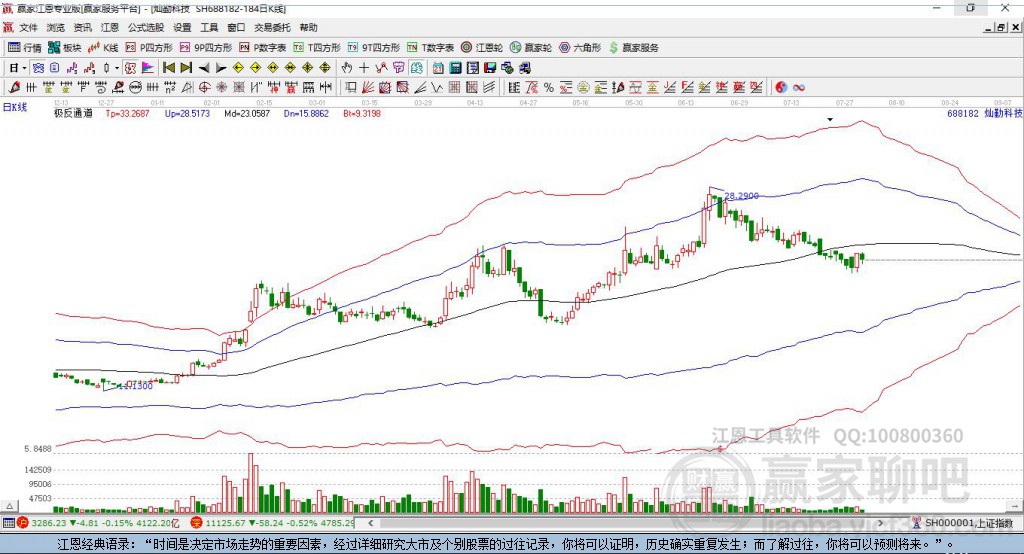Click the jump-to-first-bar icon

click(x=169, y=68)
